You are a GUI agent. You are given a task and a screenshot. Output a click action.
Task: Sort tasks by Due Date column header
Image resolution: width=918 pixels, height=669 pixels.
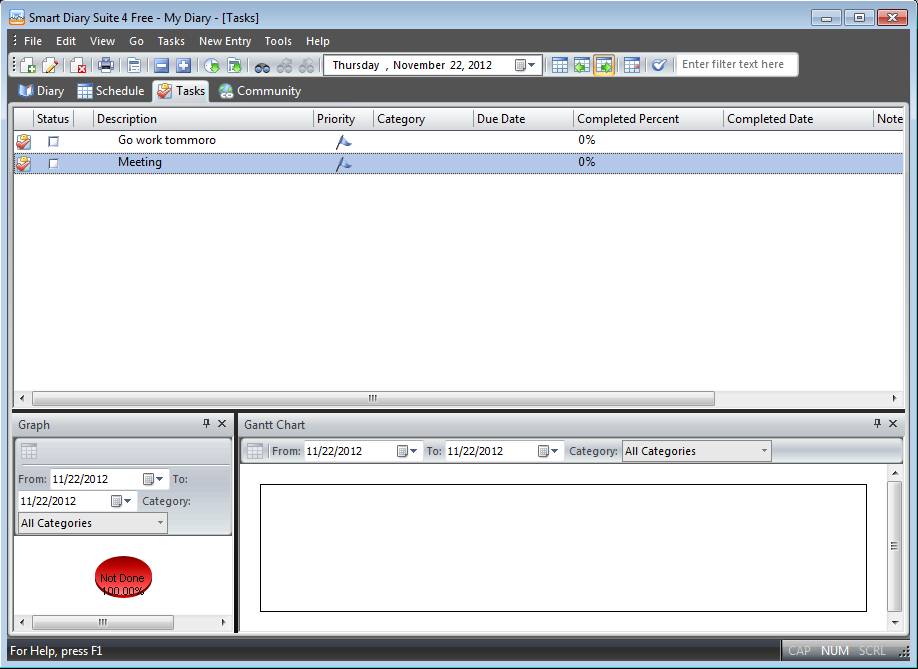522,119
